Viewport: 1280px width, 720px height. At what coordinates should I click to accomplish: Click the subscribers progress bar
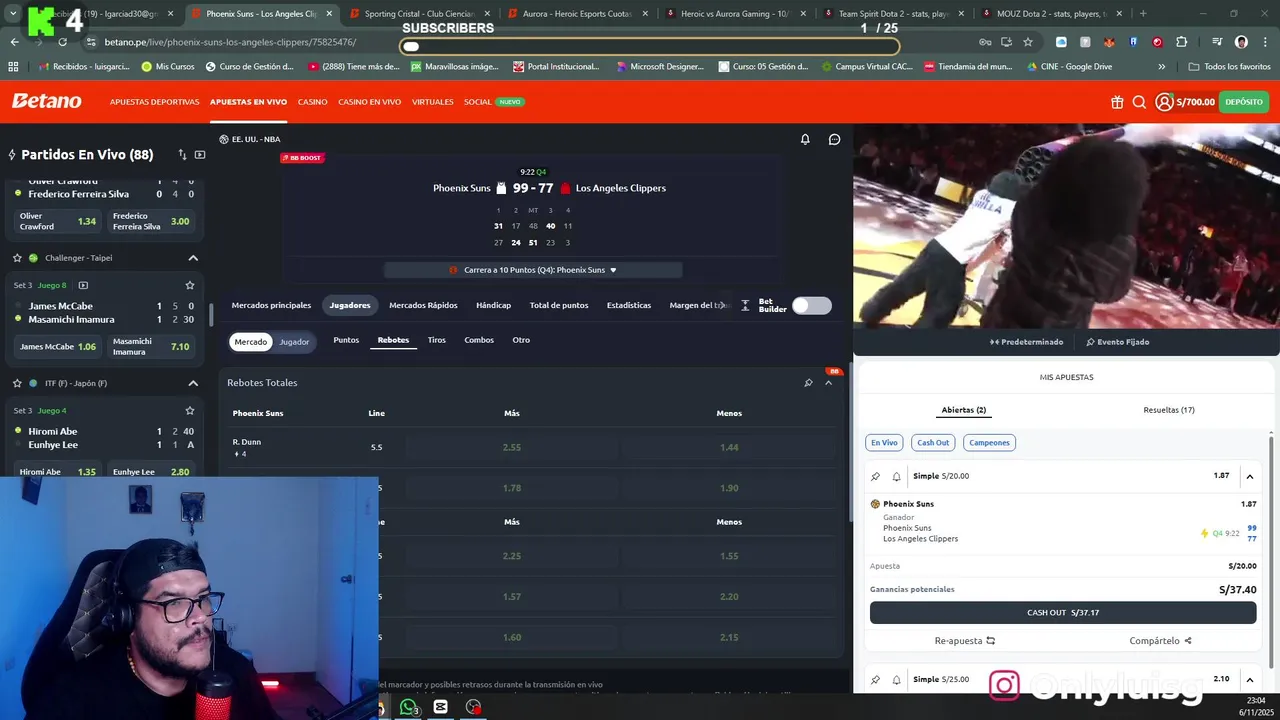click(650, 46)
